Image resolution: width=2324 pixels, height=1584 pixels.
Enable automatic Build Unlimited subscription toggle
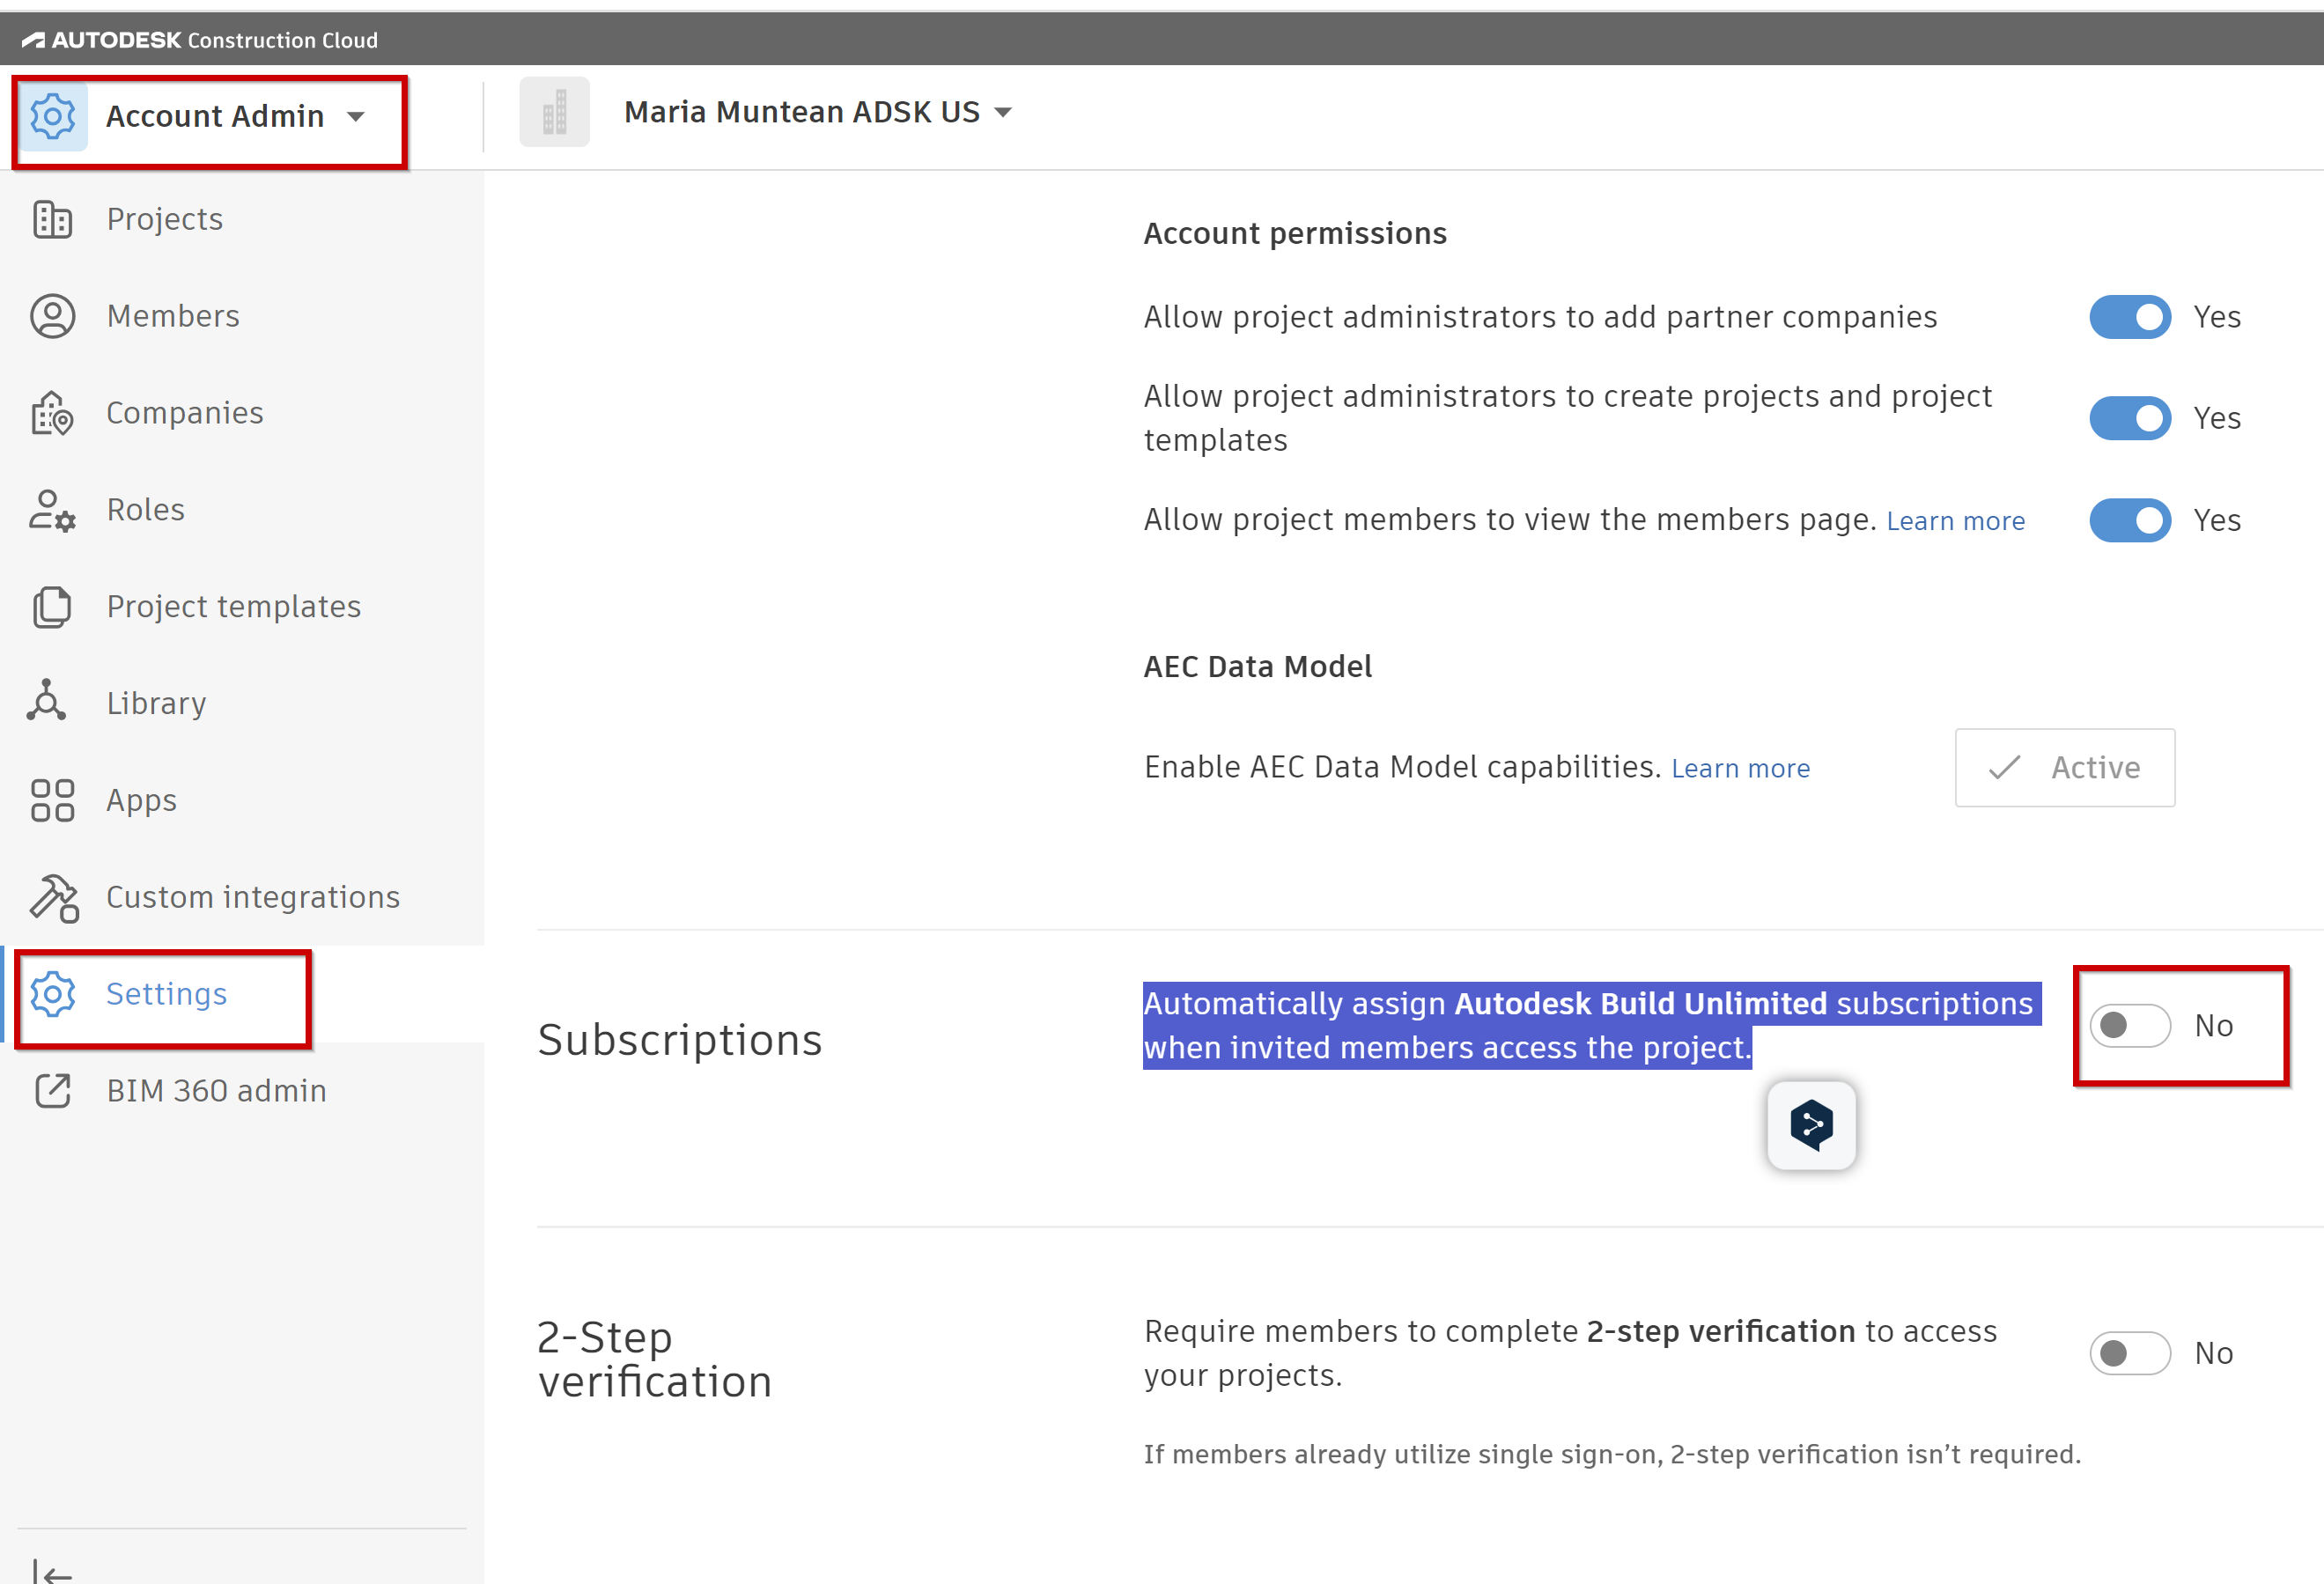pyautogui.click(x=2129, y=1025)
